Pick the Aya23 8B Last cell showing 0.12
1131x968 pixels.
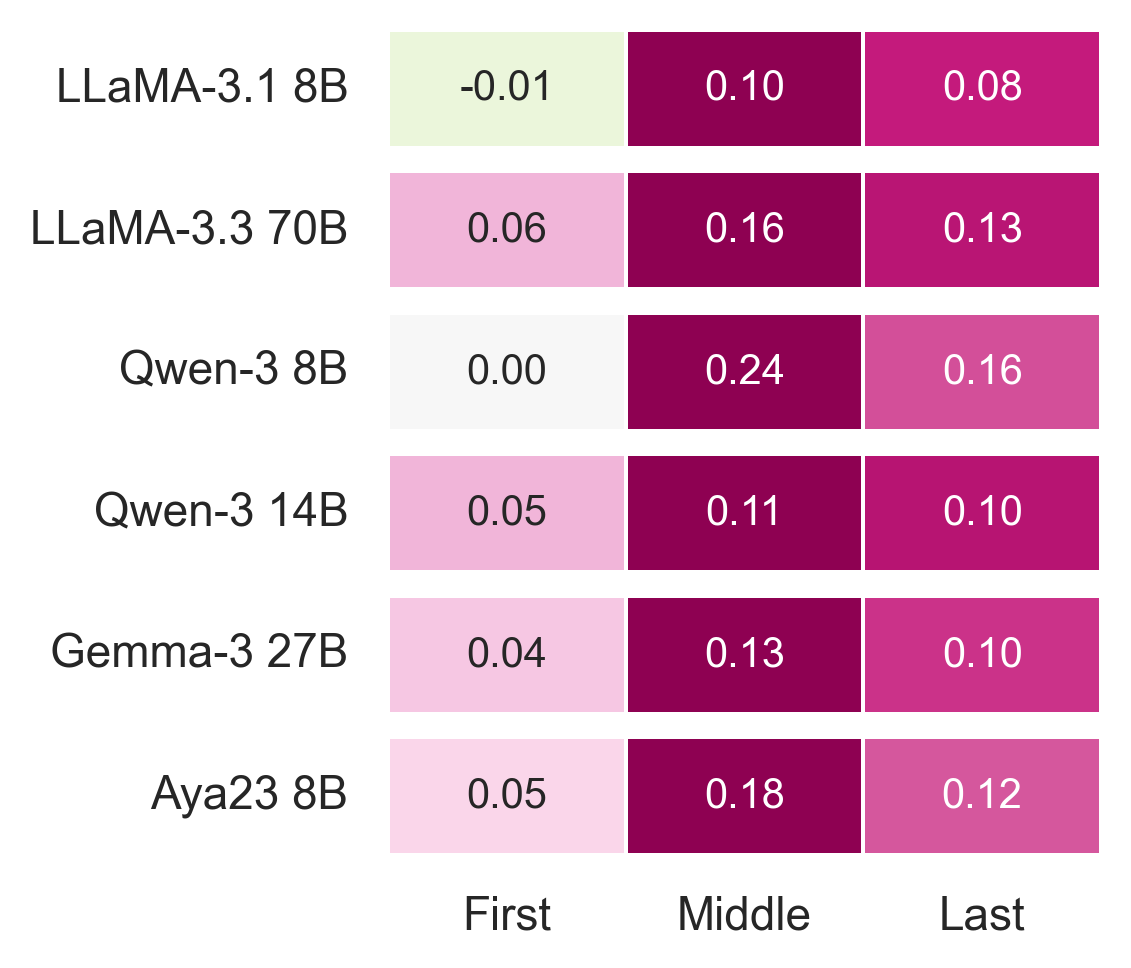[x=982, y=796]
